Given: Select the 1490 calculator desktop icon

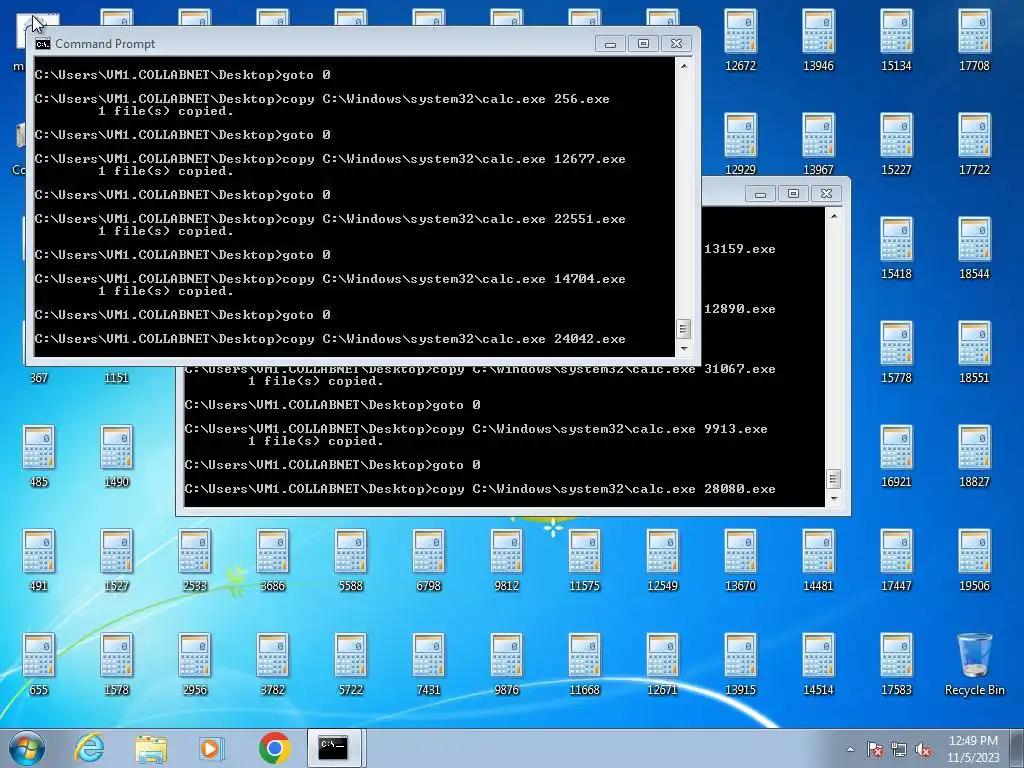Looking at the screenshot, I should click(116, 456).
